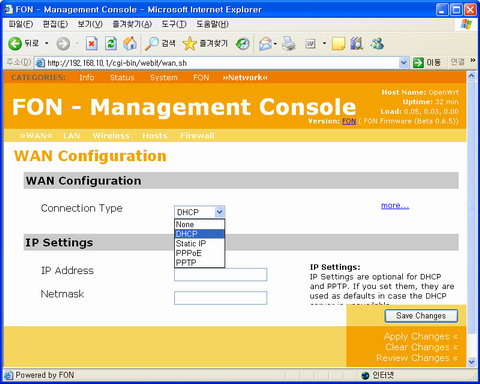Screen dimensions: 480x384
Task: Open the address bar dropdown arrow
Action: pyautogui.click(x=403, y=63)
